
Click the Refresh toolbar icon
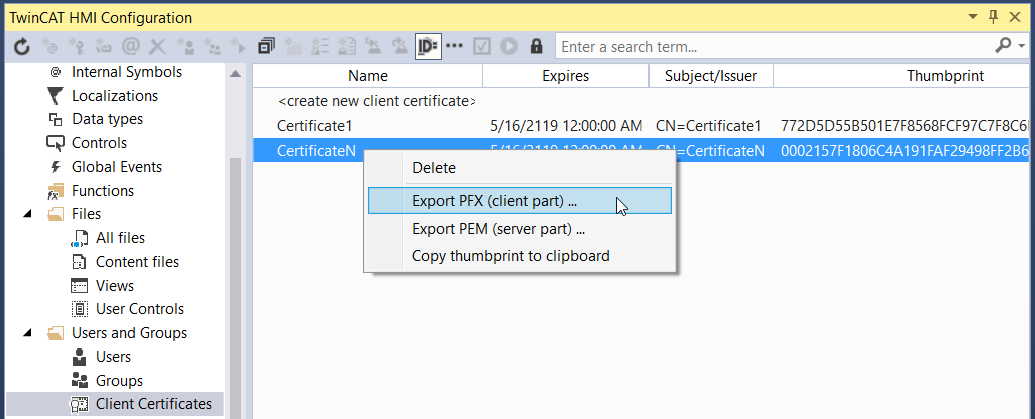coord(22,46)
